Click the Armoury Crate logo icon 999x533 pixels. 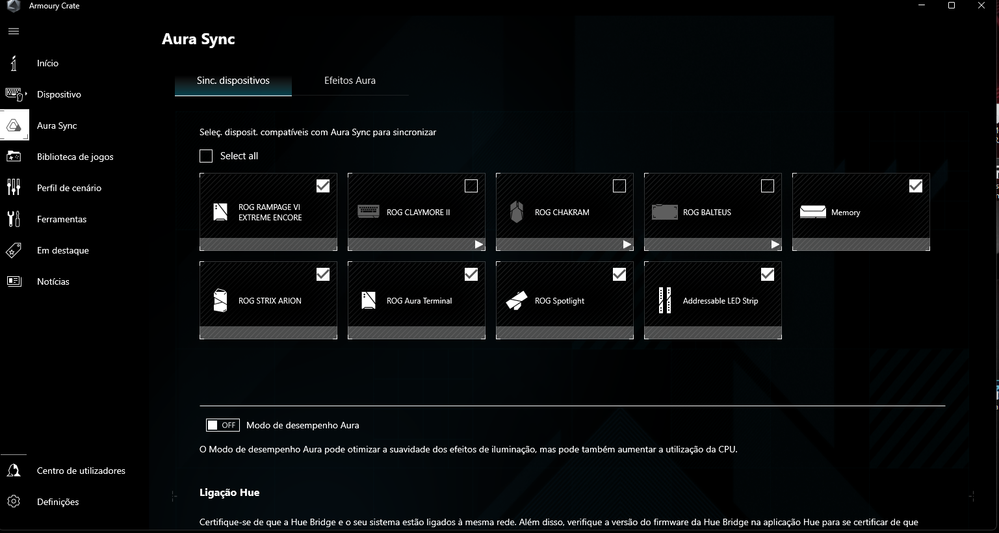pyautogui.click(x=13, y=6)
